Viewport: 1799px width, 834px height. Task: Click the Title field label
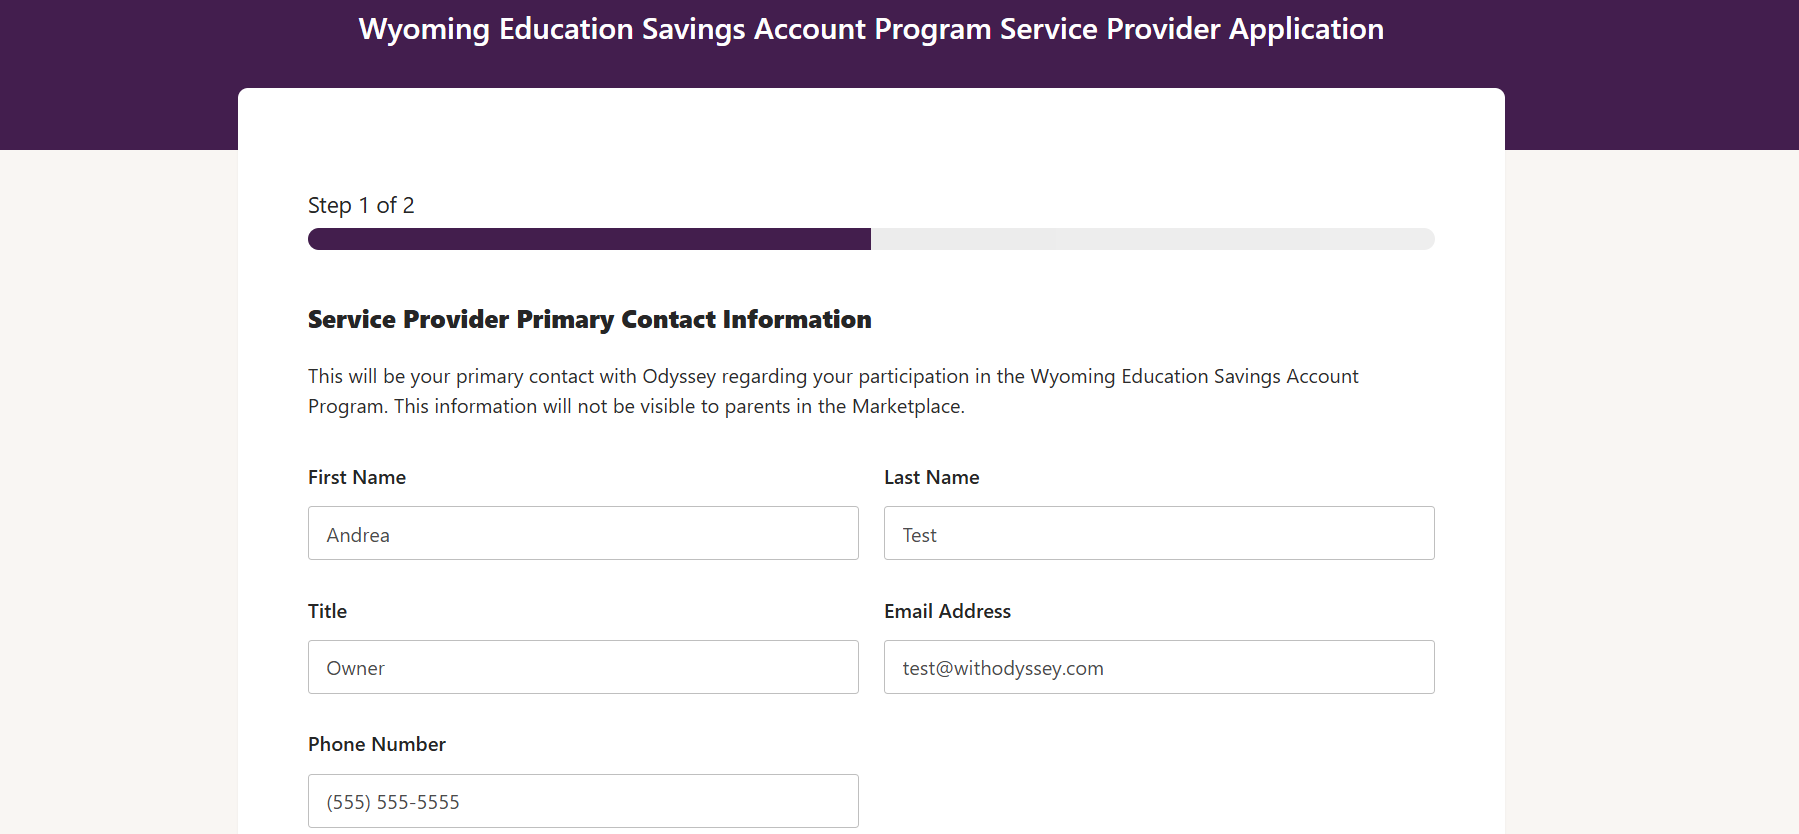(327, 611)
